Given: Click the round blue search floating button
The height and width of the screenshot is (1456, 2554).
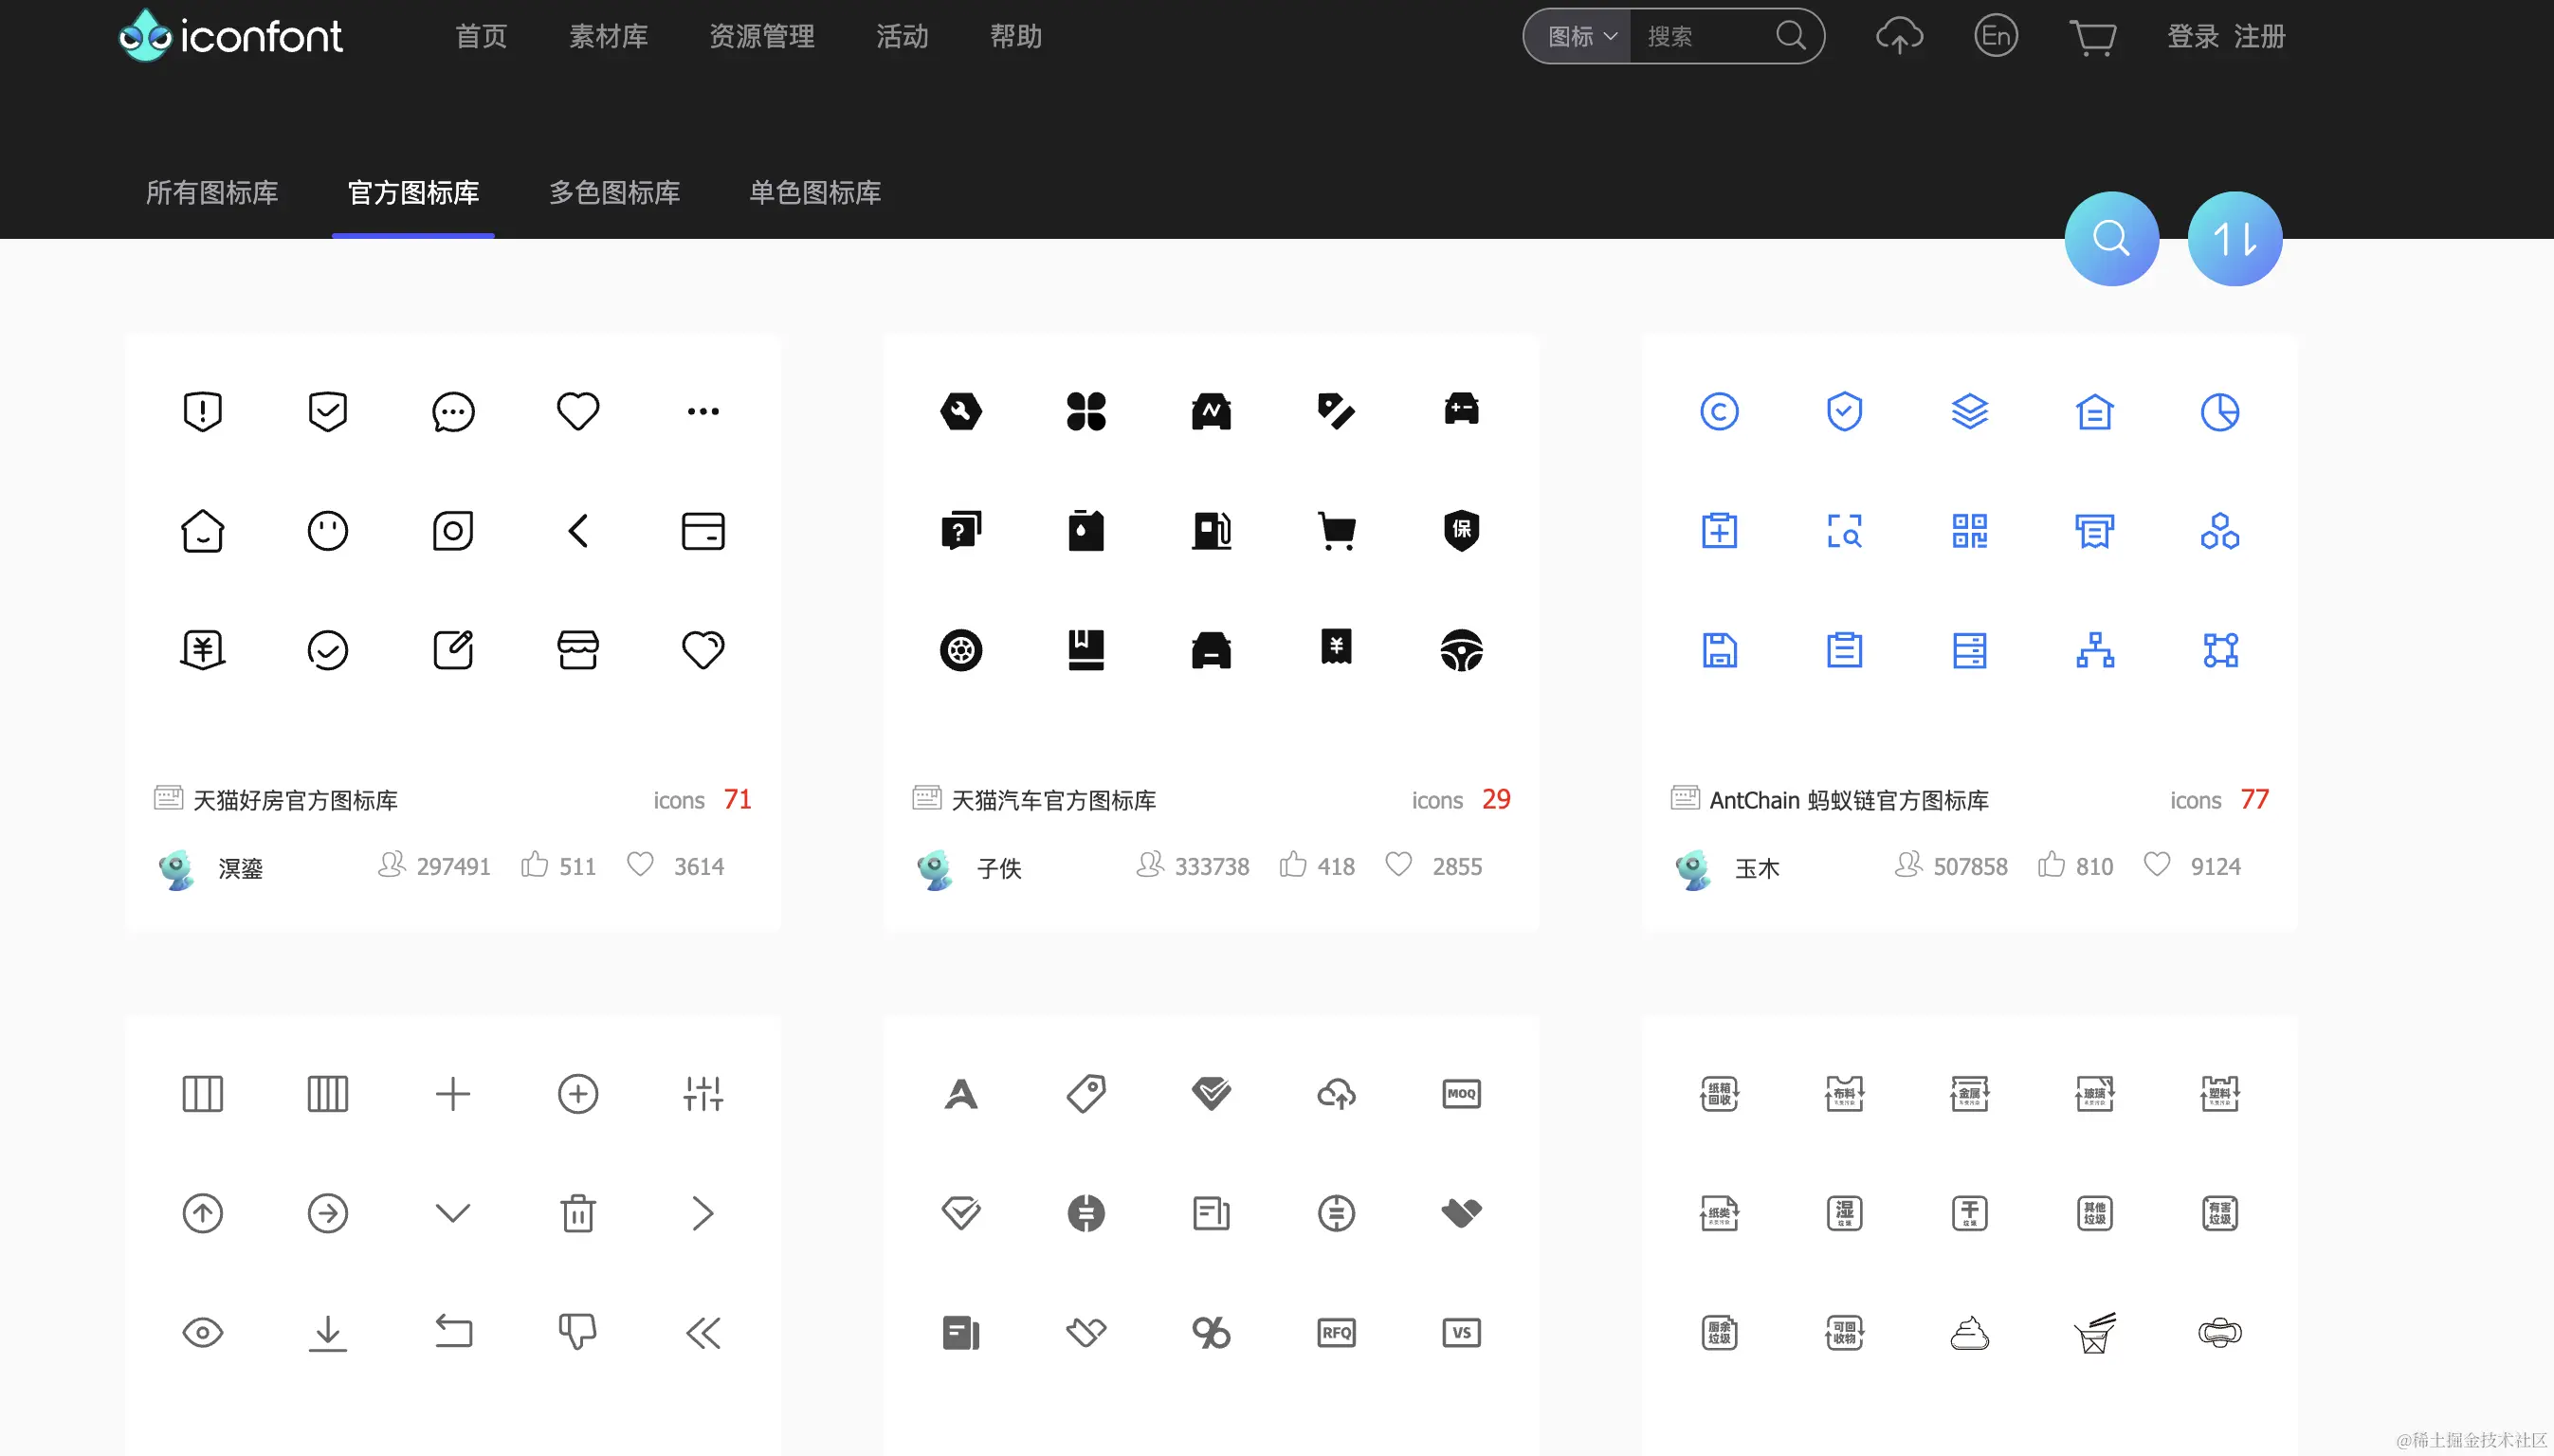Looking at the screenshot, I should click(x=2111, y=238).
